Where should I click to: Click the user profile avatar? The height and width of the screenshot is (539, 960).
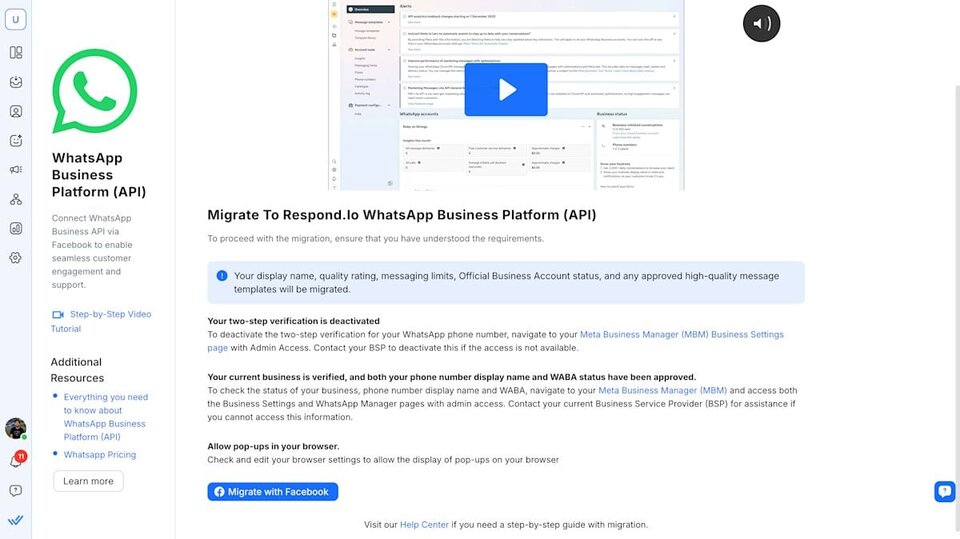coord(15,428)
